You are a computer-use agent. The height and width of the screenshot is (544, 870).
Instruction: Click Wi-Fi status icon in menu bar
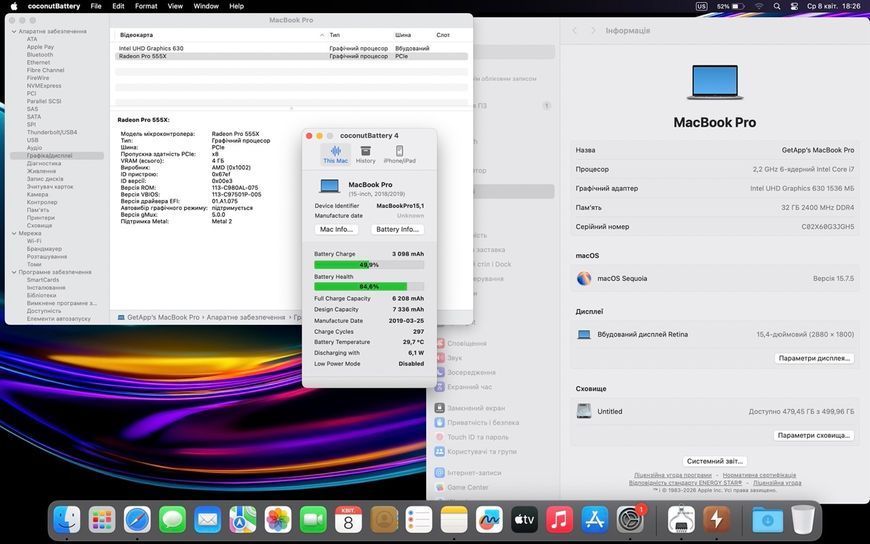click(x=758, y=6)
